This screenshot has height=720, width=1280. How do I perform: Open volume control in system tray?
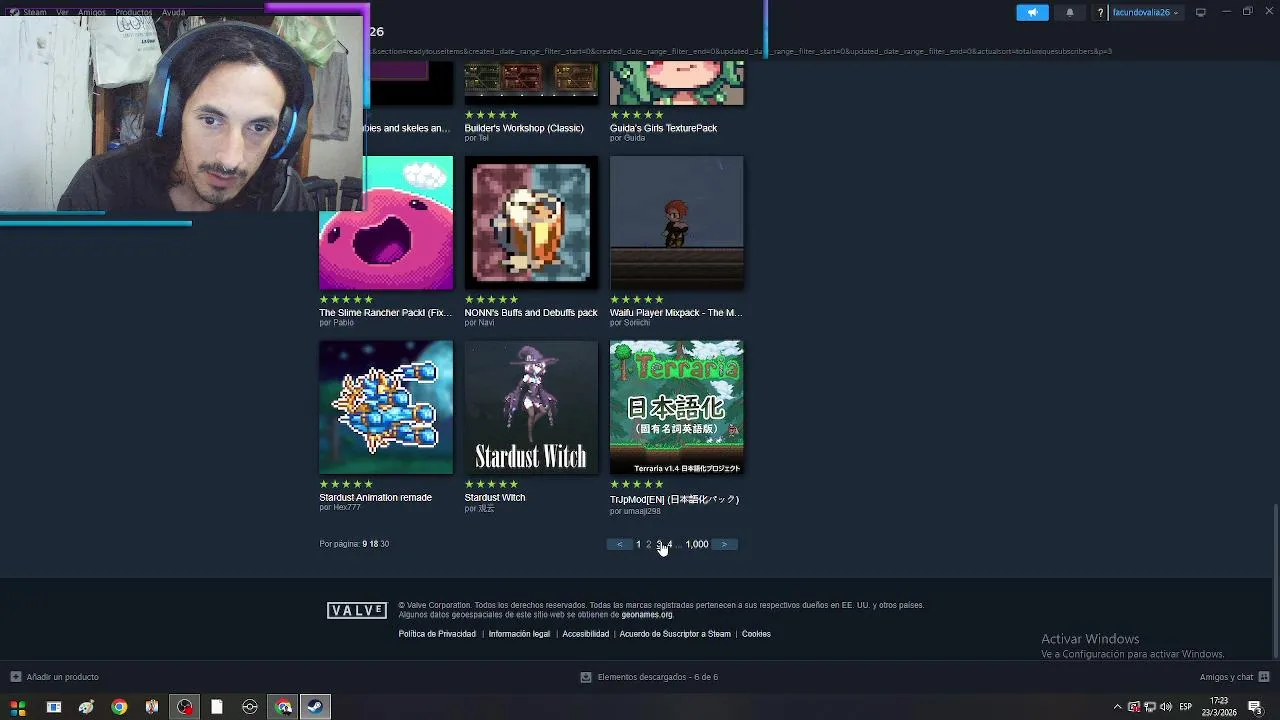[x=1166, y=707]
